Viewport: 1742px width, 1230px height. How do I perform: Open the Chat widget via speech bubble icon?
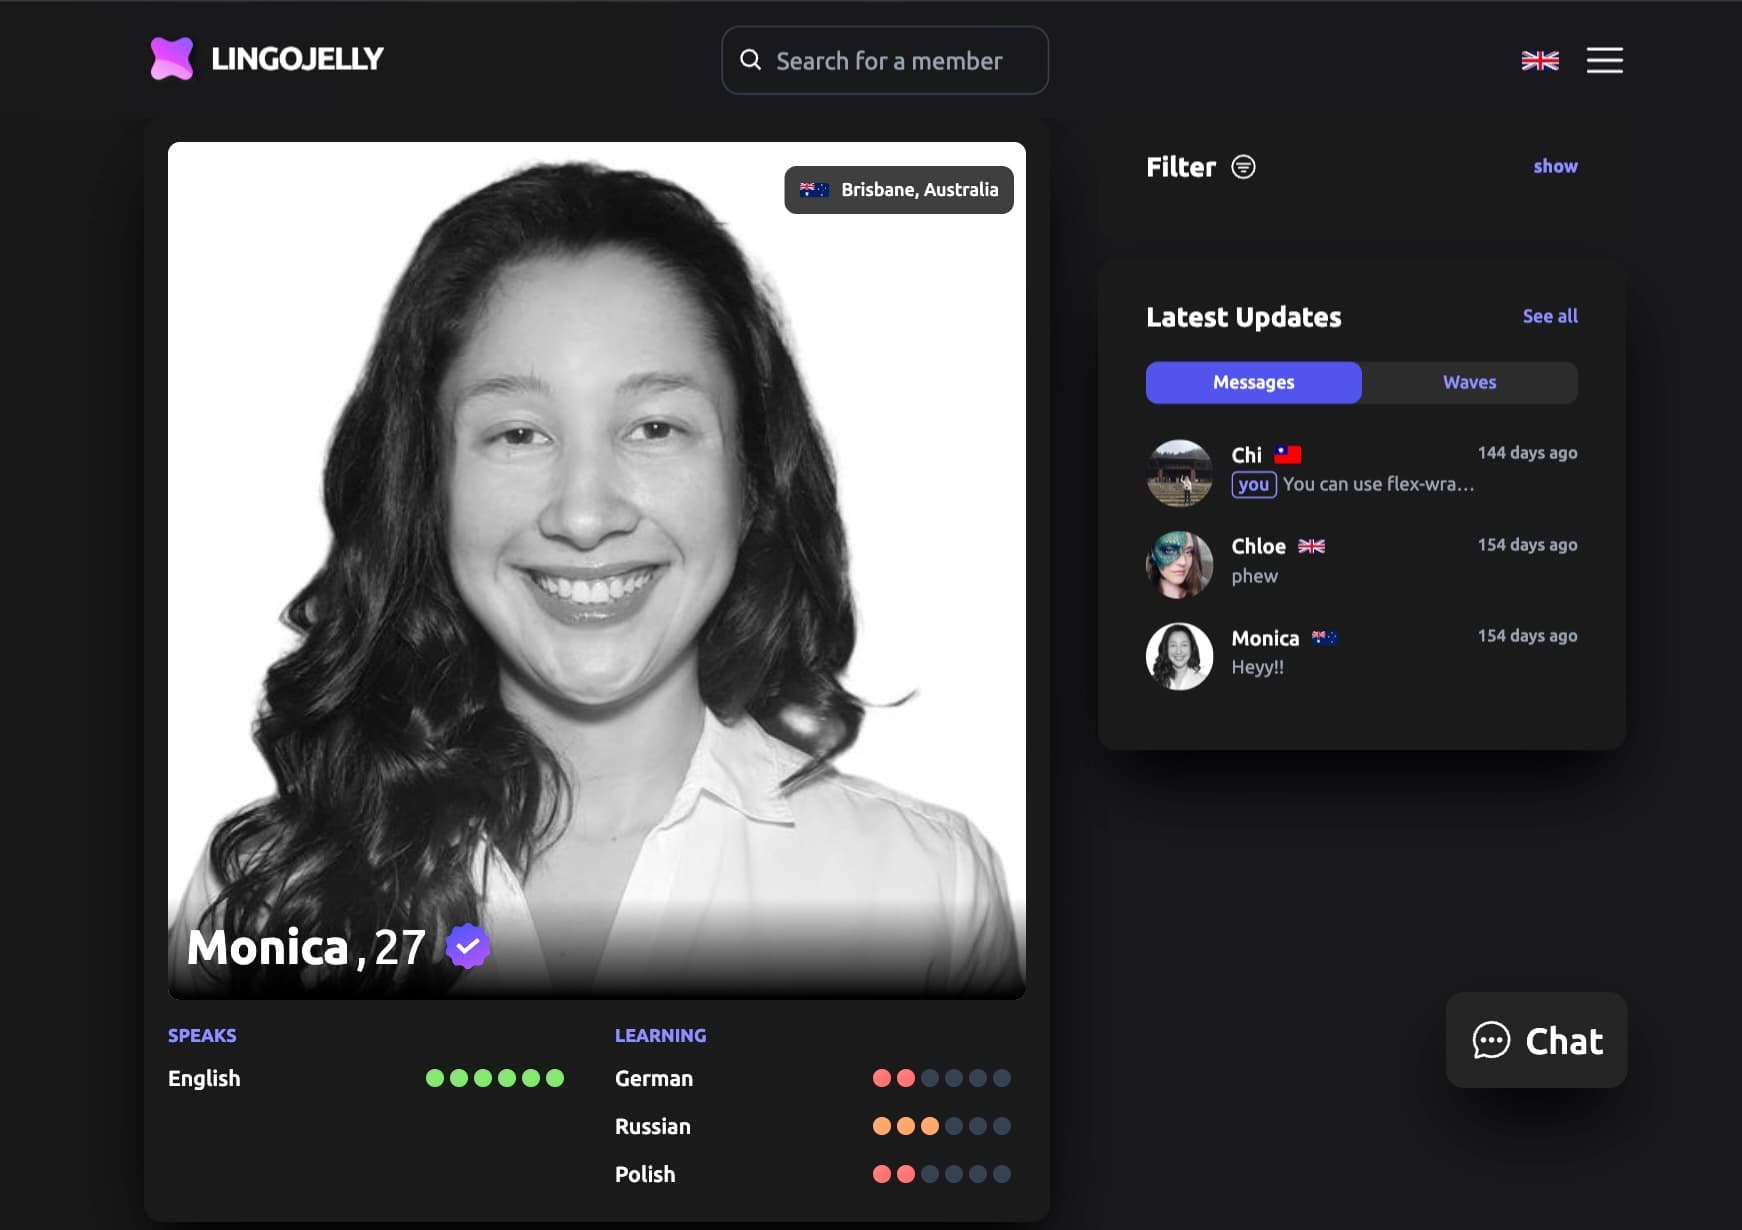[1491, 1041]
